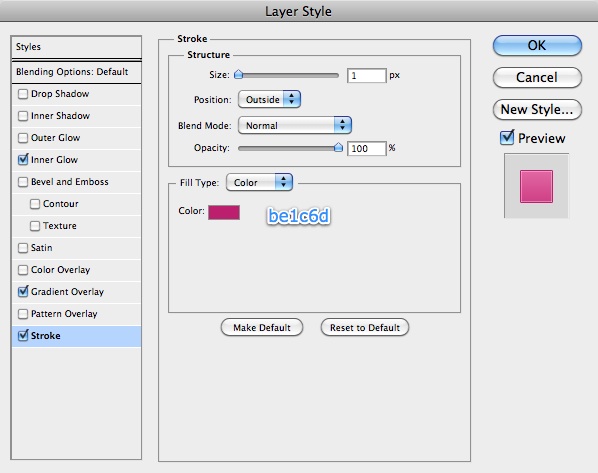
Task: Select the Contour sub-style label
Action: [x=61, y=204]
